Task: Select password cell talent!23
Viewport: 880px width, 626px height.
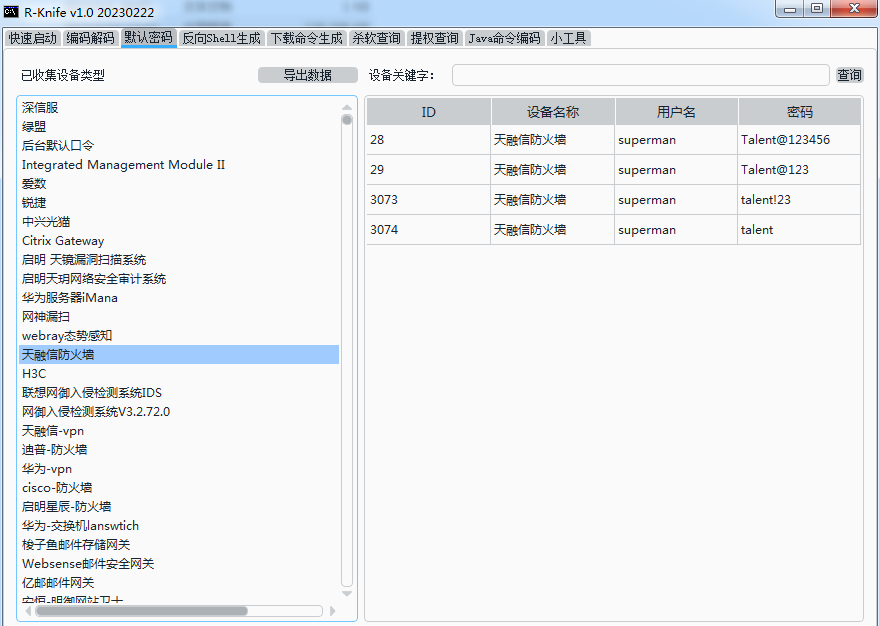Action: (x=799, y=200)
